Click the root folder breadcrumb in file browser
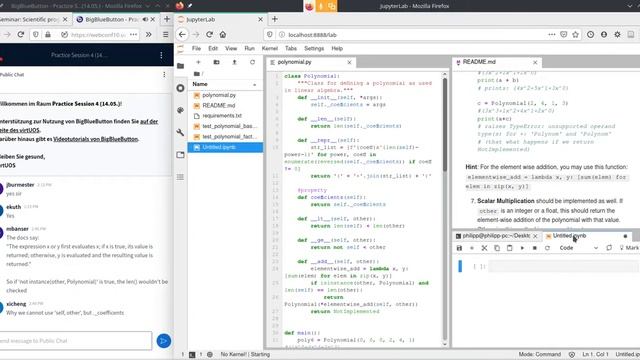 click(198, 74)
